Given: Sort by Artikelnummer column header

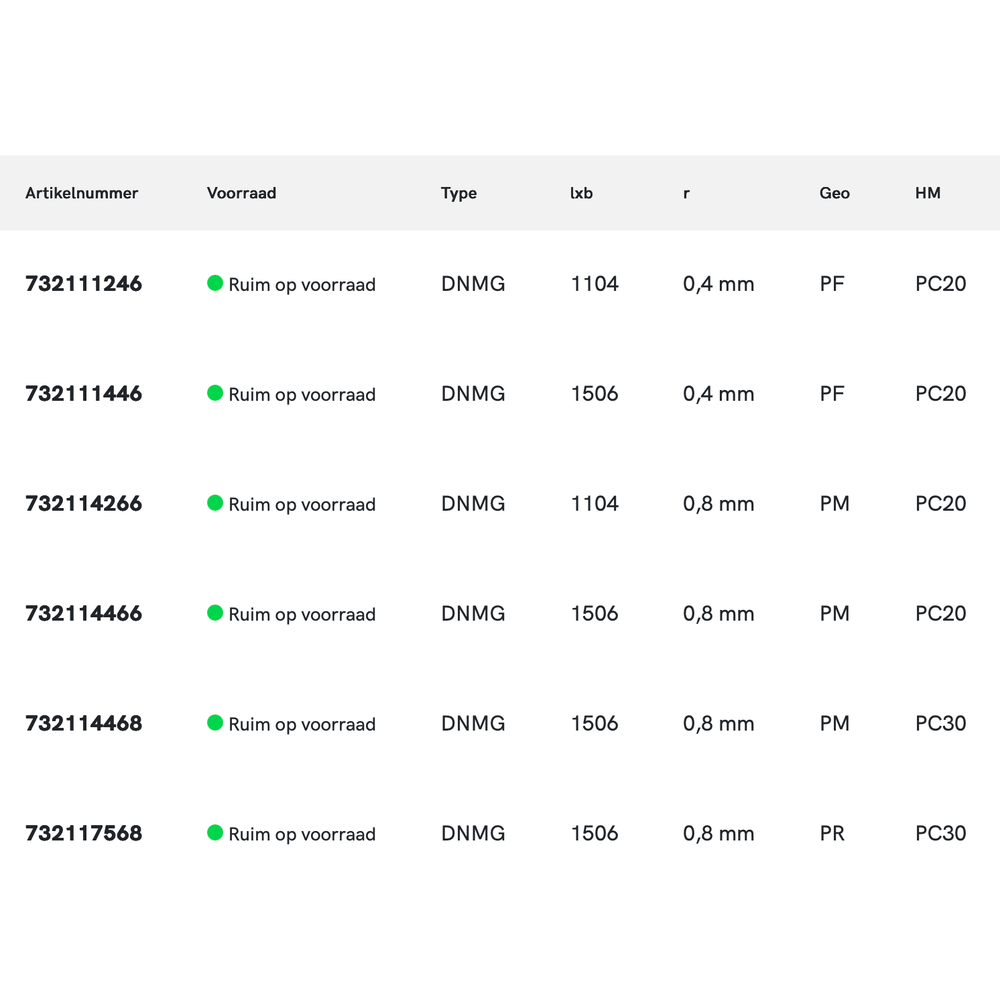Looking at the screenshot, I should pos(82,193).
